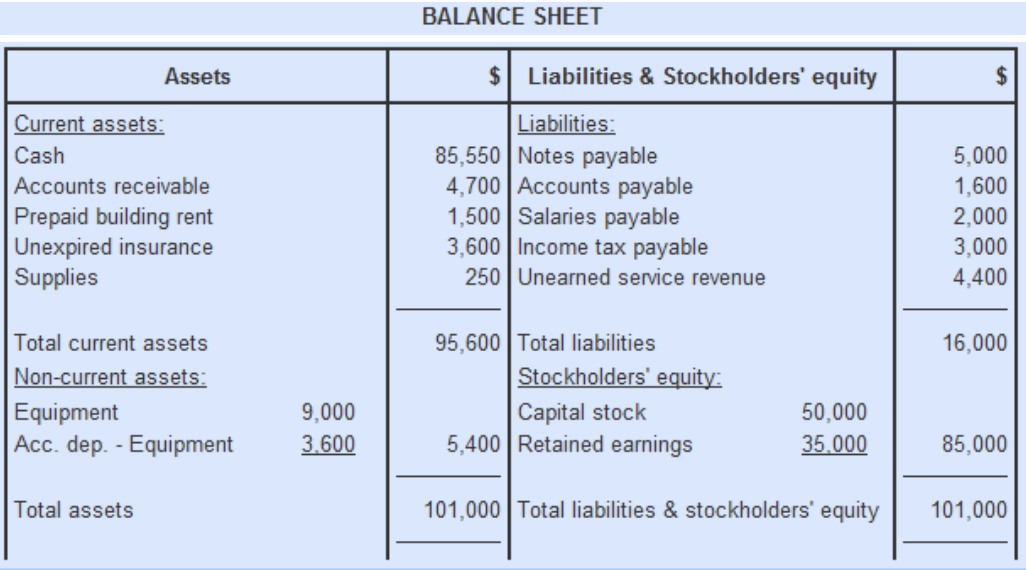Image resolution: width=1026 pixels, height=570 pixels.
Task: Select the Assets column header
Action: click(x=197, y=77)
